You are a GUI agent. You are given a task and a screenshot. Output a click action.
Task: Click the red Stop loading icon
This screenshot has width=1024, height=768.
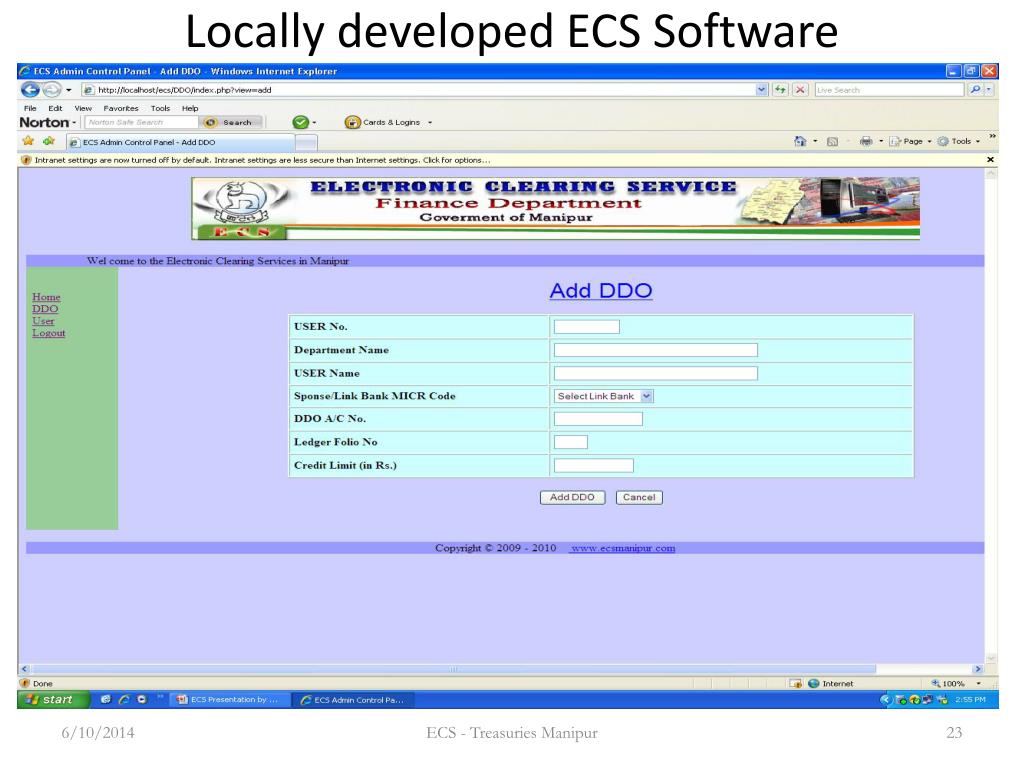(x=801, y=89)
